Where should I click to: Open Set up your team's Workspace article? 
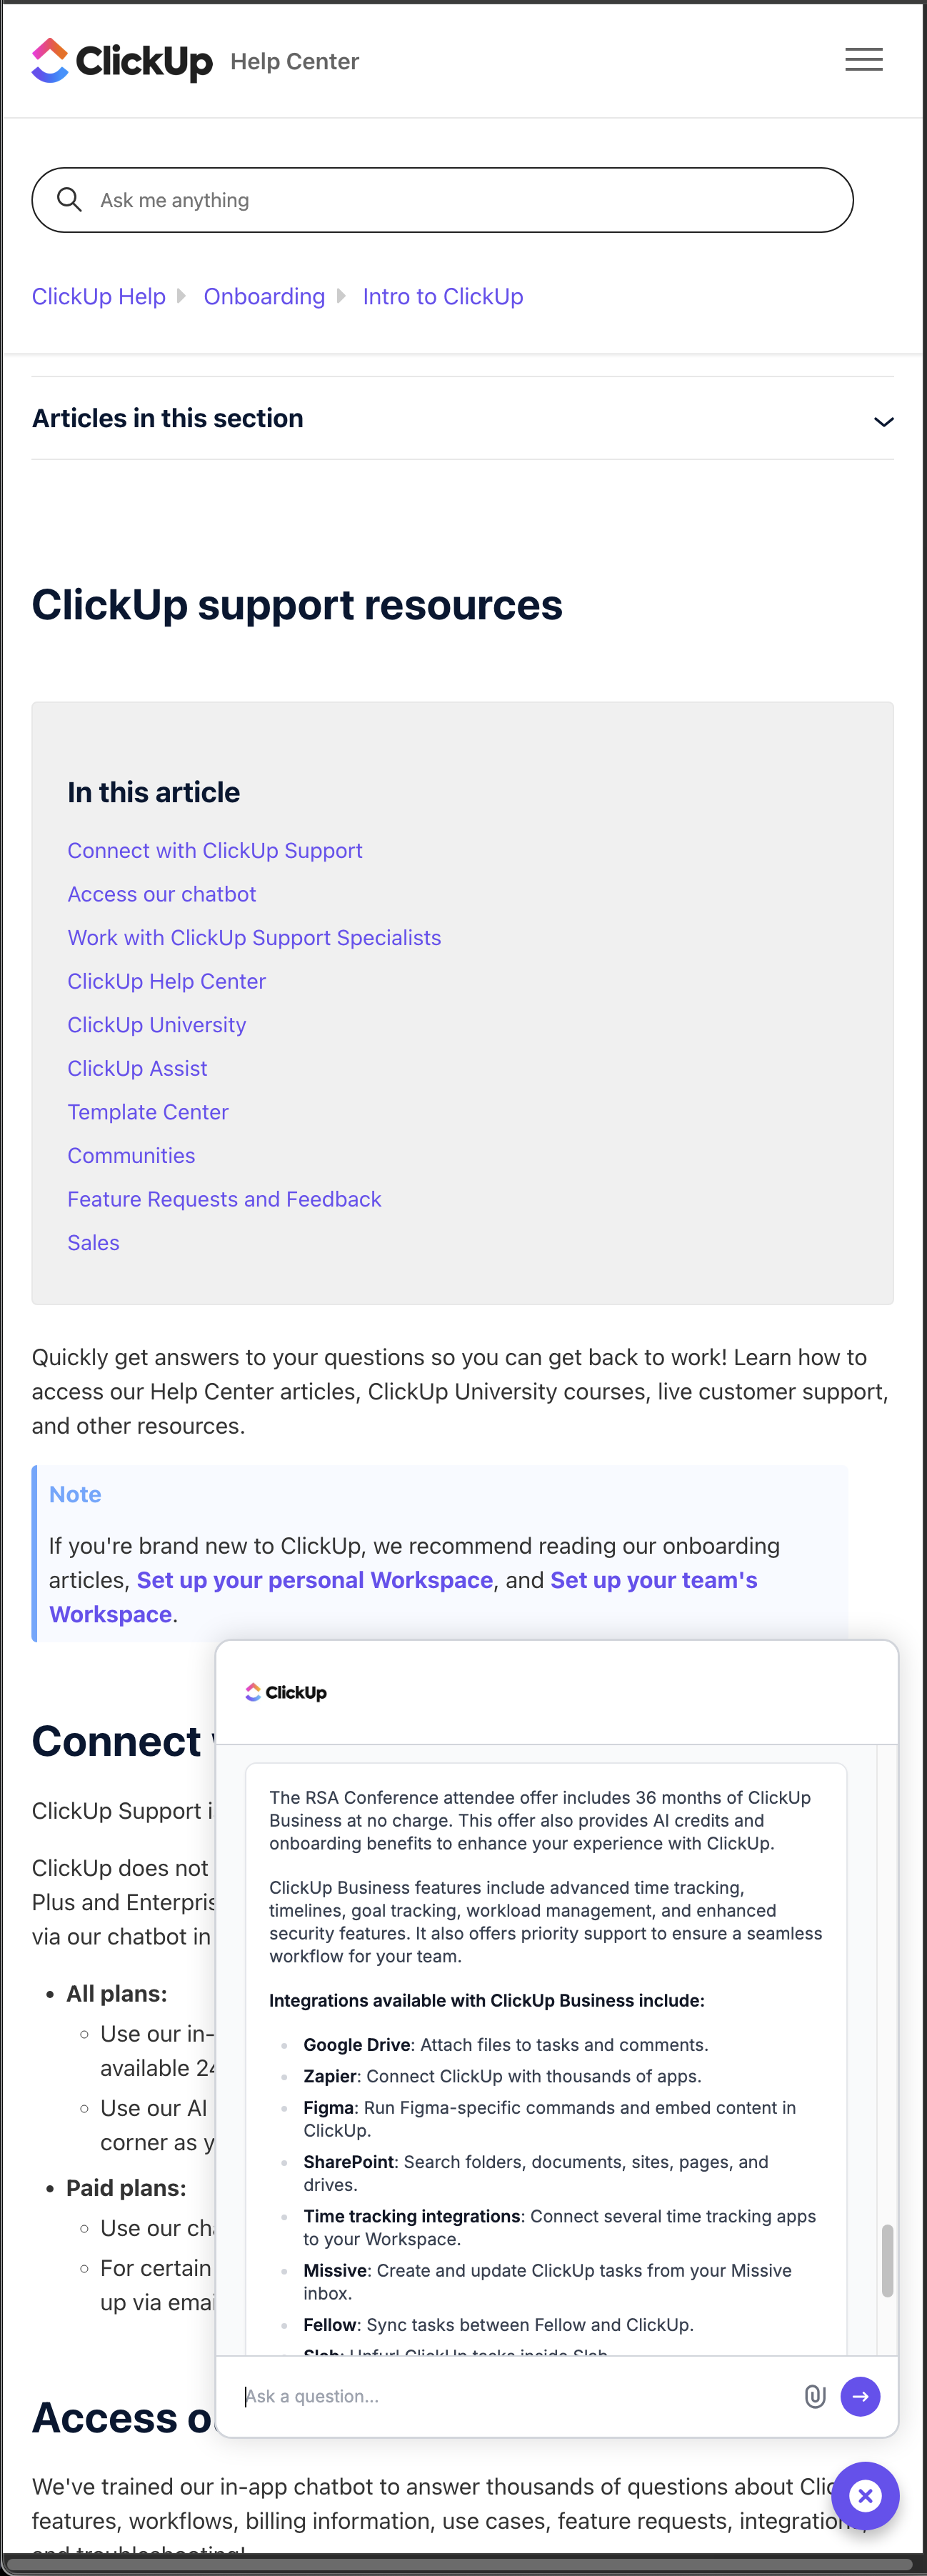click(653, 1580)
